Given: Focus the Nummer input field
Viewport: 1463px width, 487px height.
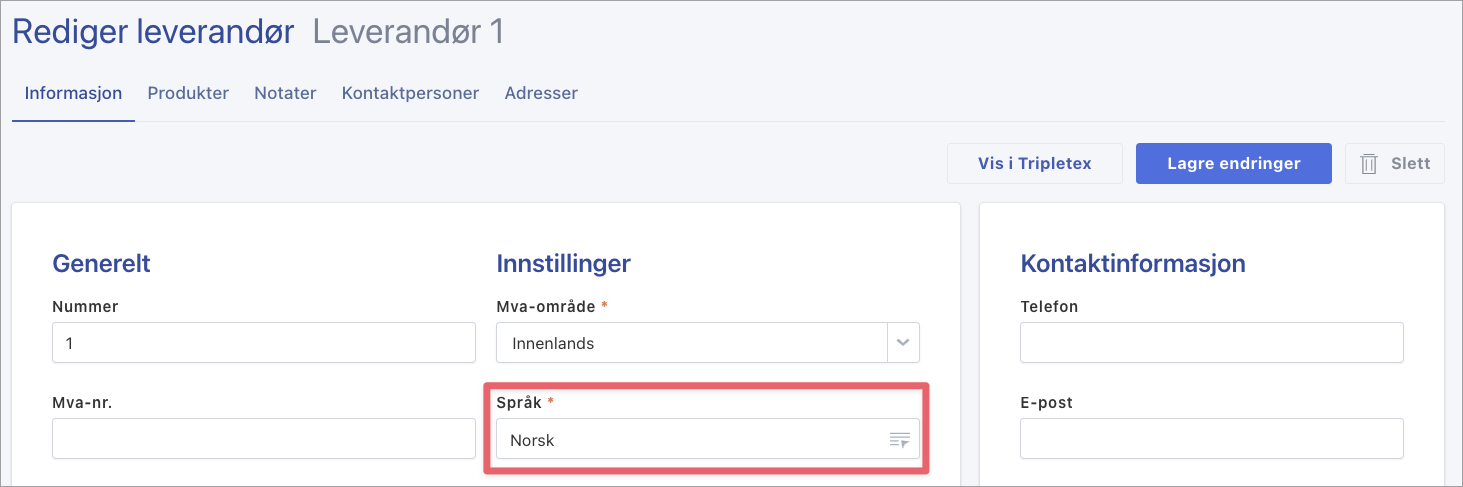Looking at the screenshot, I should tap(263, 343).
